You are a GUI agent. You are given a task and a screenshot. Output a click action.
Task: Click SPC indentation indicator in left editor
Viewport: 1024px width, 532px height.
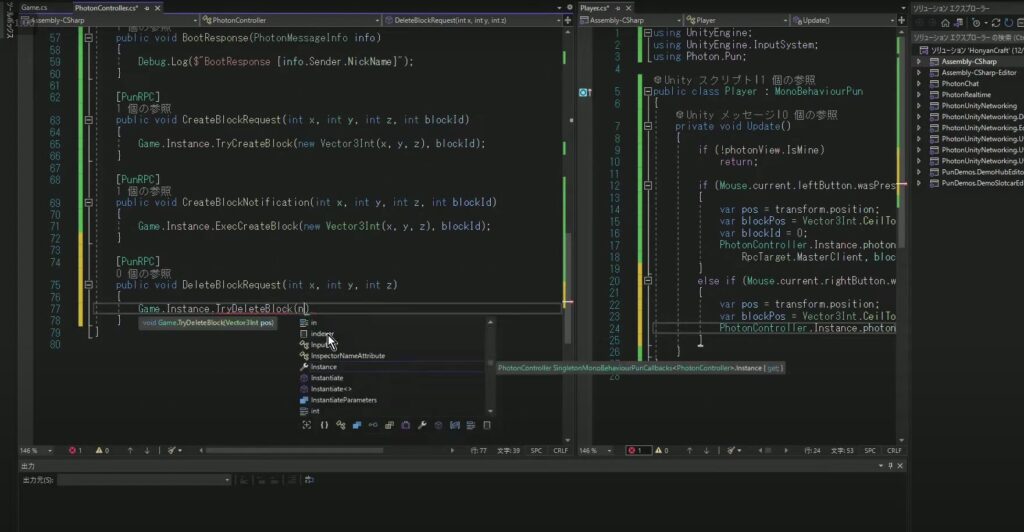pyautogui.click(x=536, y=450)
